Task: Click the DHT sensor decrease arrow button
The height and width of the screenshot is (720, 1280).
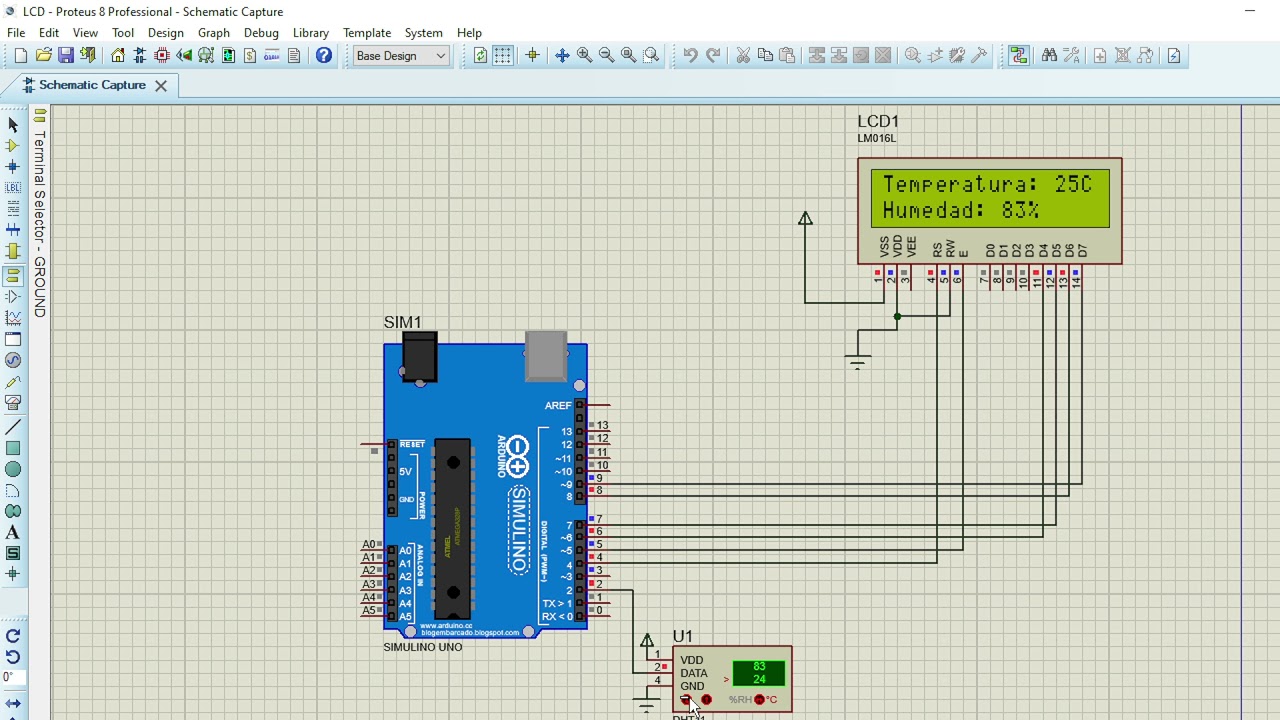Action: pos(686,700)
